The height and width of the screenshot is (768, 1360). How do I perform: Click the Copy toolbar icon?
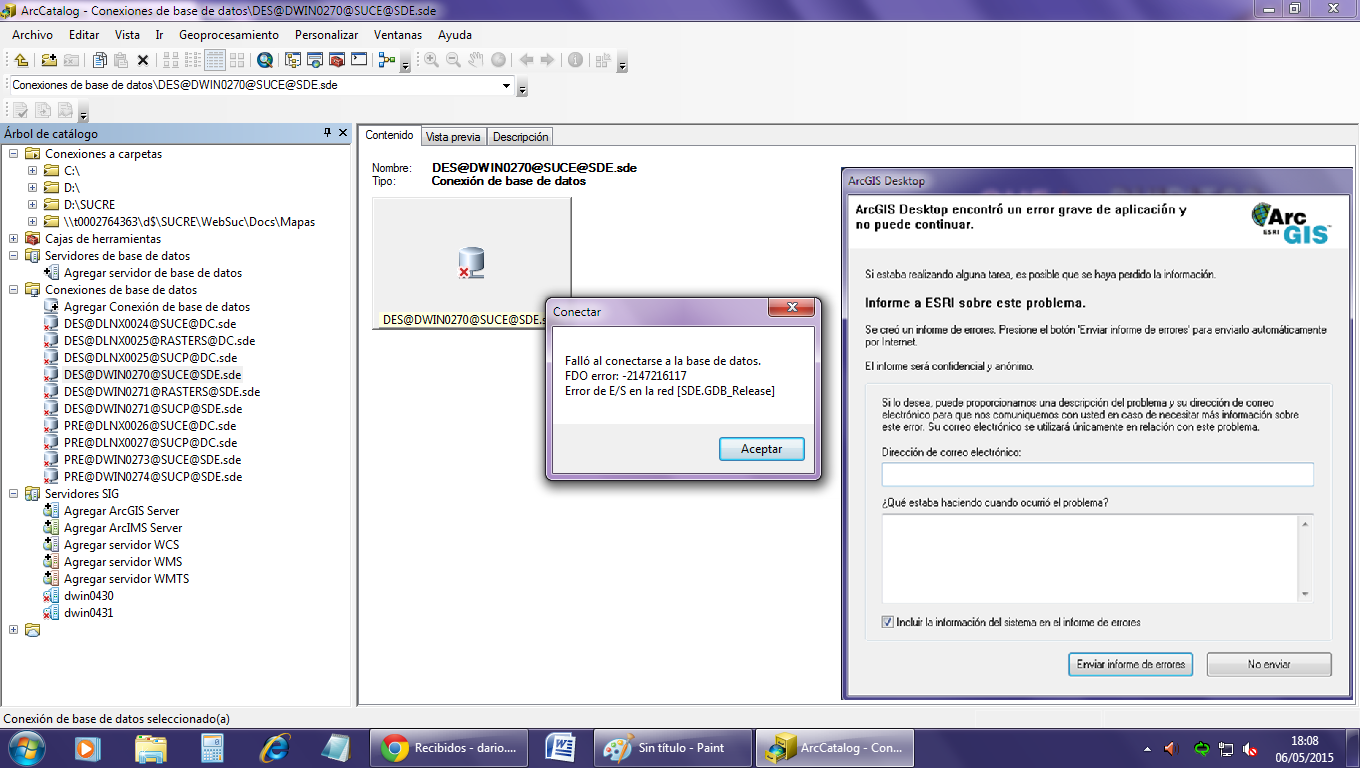coord(100,60)
